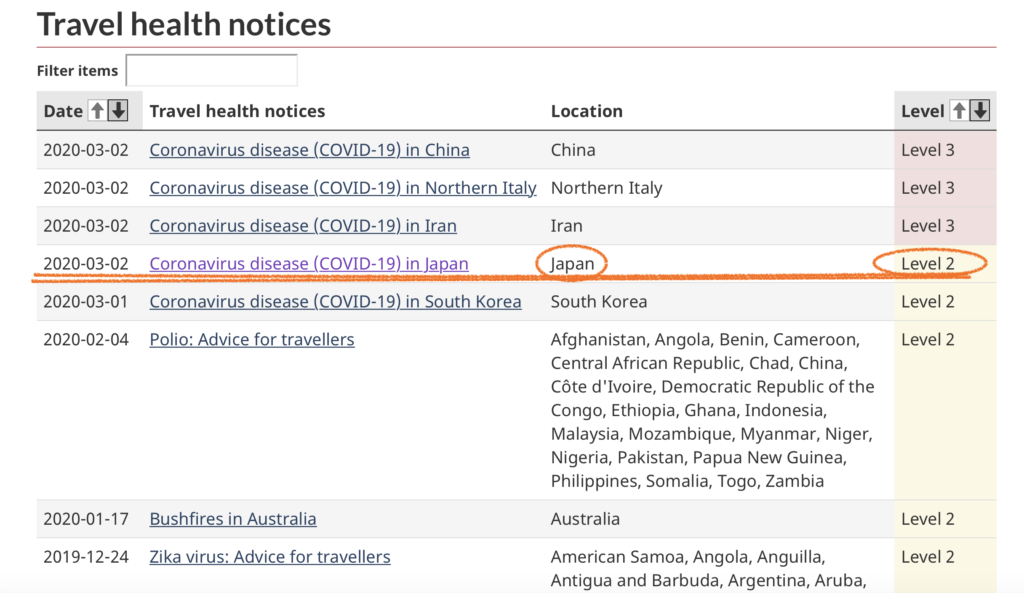Viewport: 1024px width, 593px height.
Task: Click the Level 3 cell in China row
Action: point(927,150)
